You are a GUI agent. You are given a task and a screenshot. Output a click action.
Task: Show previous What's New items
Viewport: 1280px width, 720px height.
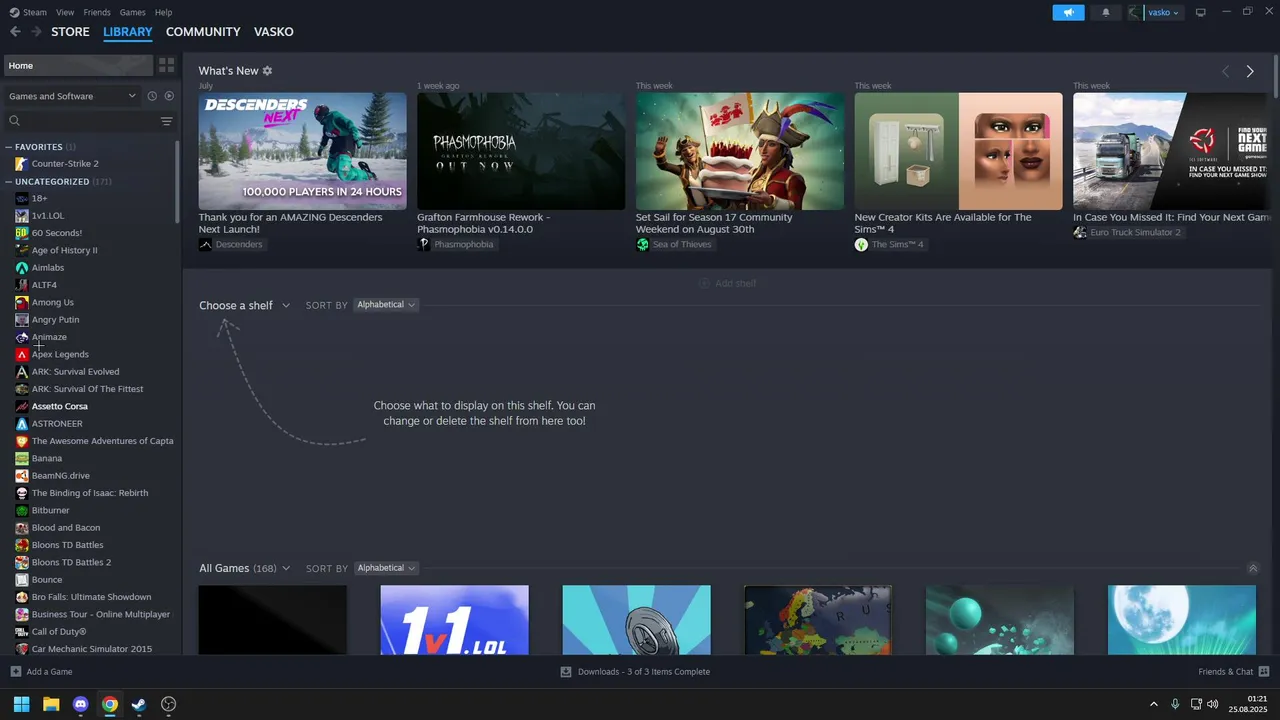click(x=1225, y=71)
